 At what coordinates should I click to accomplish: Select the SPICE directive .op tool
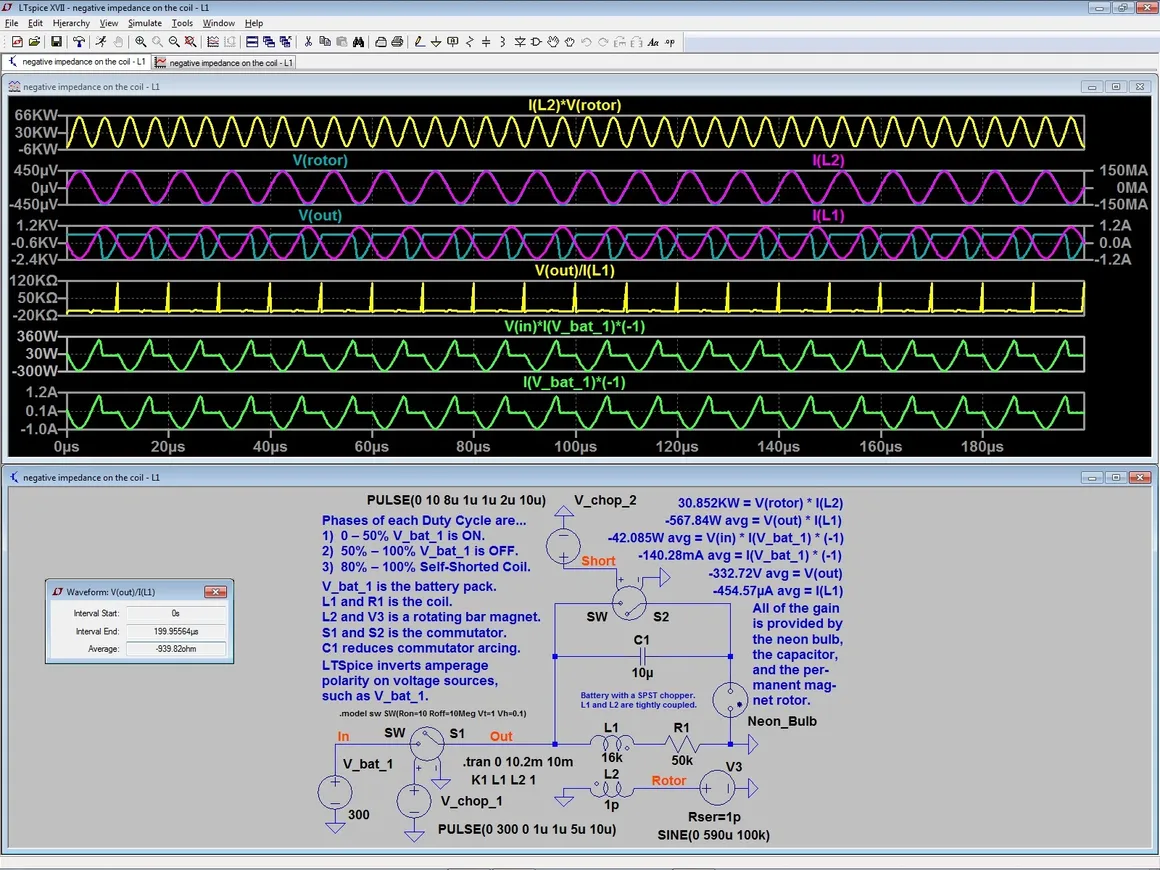[x=670, y=42]
